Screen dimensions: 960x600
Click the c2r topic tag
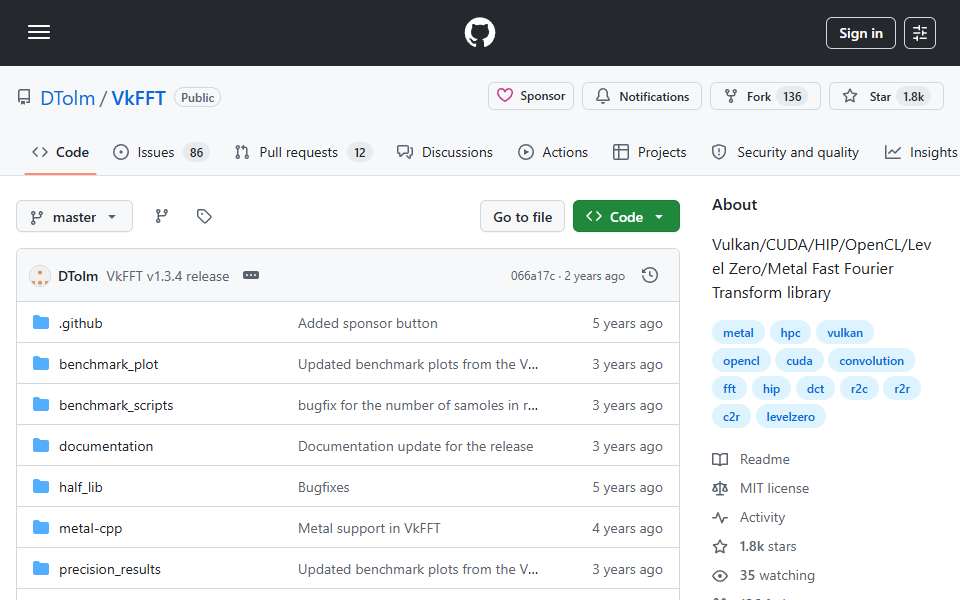click(731, 417)
